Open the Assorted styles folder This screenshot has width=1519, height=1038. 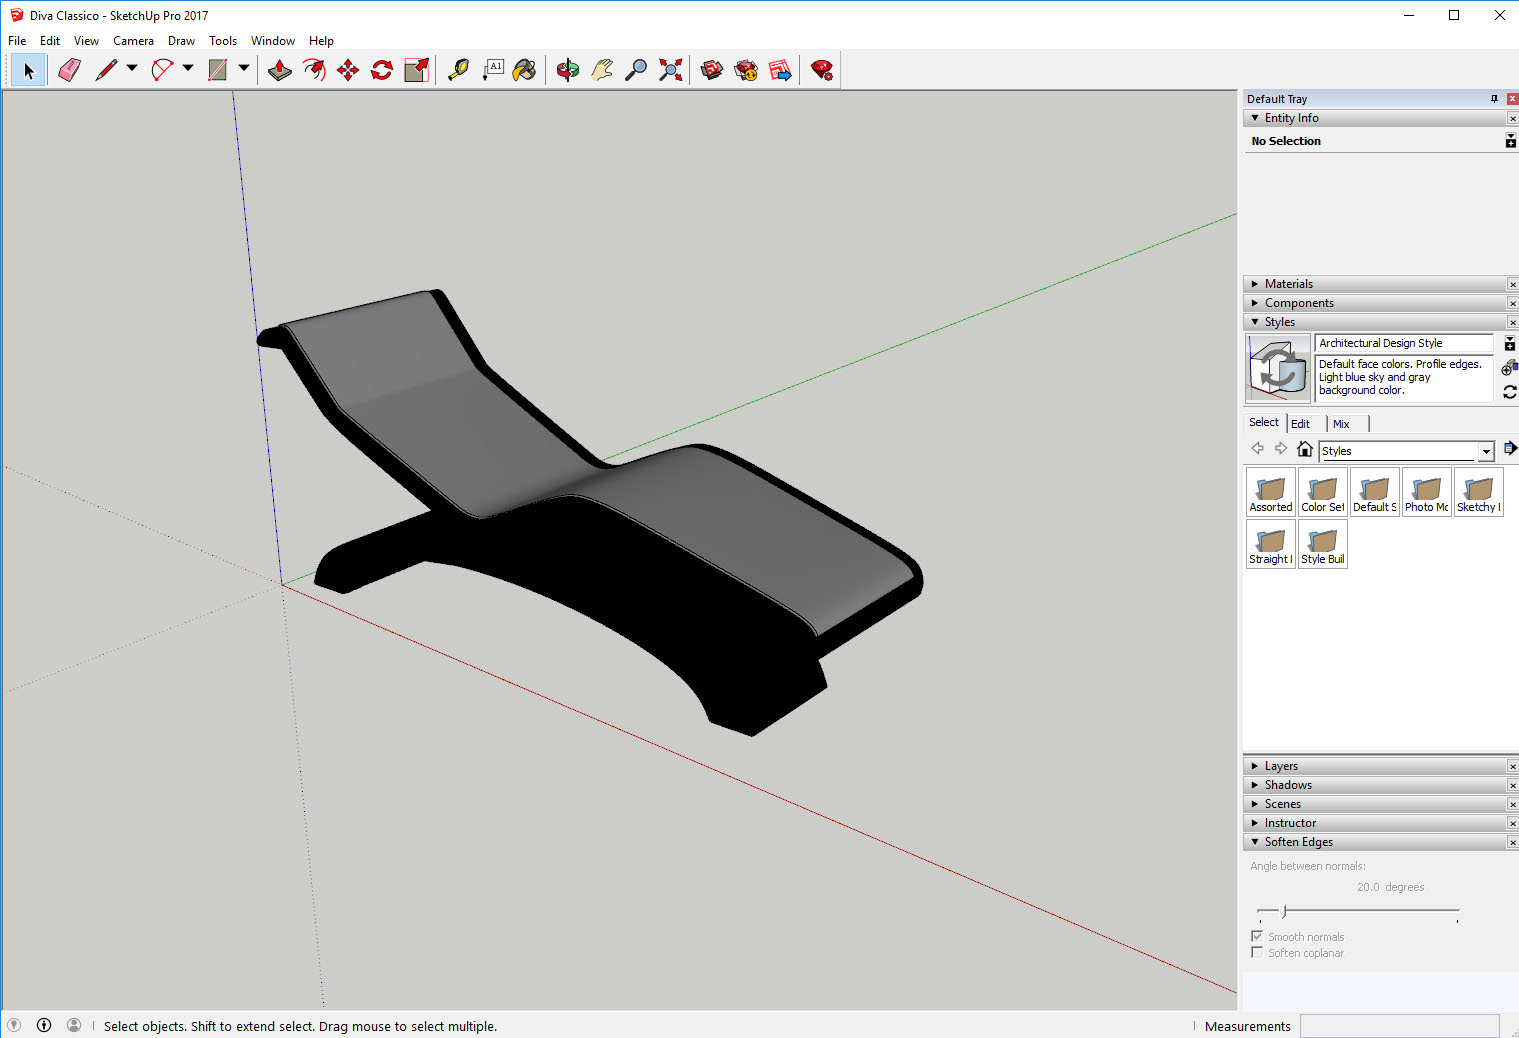[1271, 492]
